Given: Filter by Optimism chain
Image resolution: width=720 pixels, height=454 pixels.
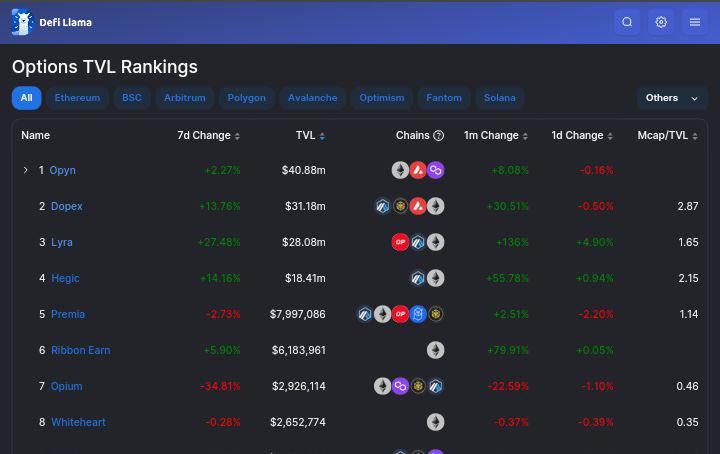Looking at the screenshot, I should pyautogui.click(x=382, y=98).
